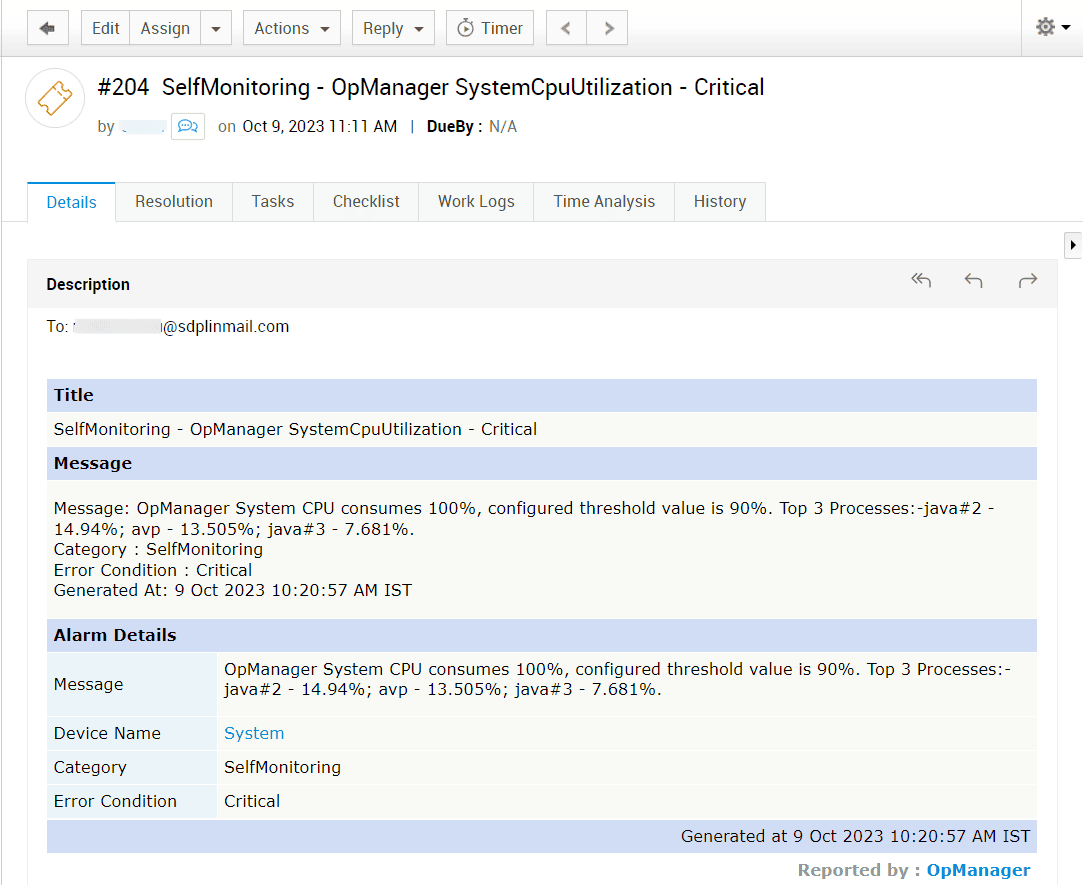Open the System device name link
Viewport: 1083px width, 885px height.
coord(253,733)
